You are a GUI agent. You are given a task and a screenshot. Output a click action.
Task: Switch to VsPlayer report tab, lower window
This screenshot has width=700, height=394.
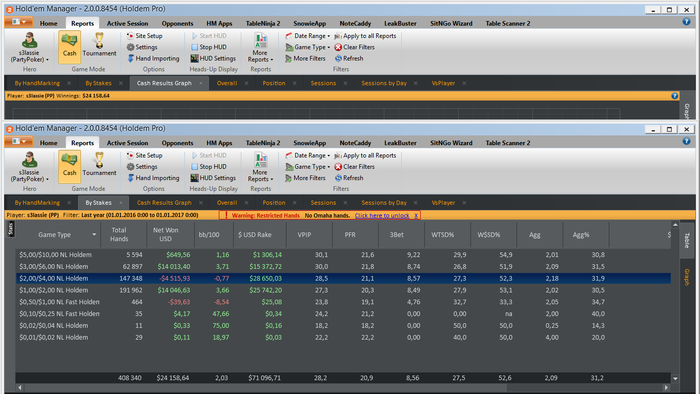tap(443, 203)
